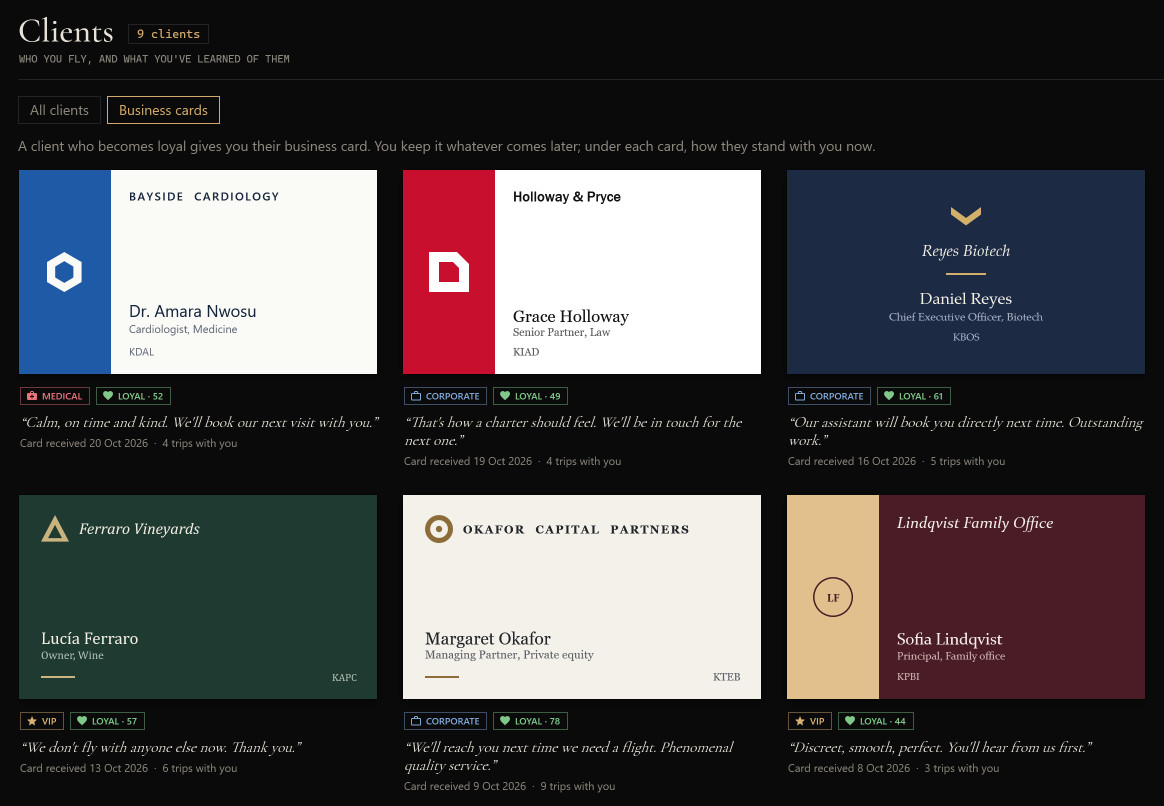Click the CORPORATE tag under Margaret Okafor's card
1164x806 pixels.
(x=445, y=721)
